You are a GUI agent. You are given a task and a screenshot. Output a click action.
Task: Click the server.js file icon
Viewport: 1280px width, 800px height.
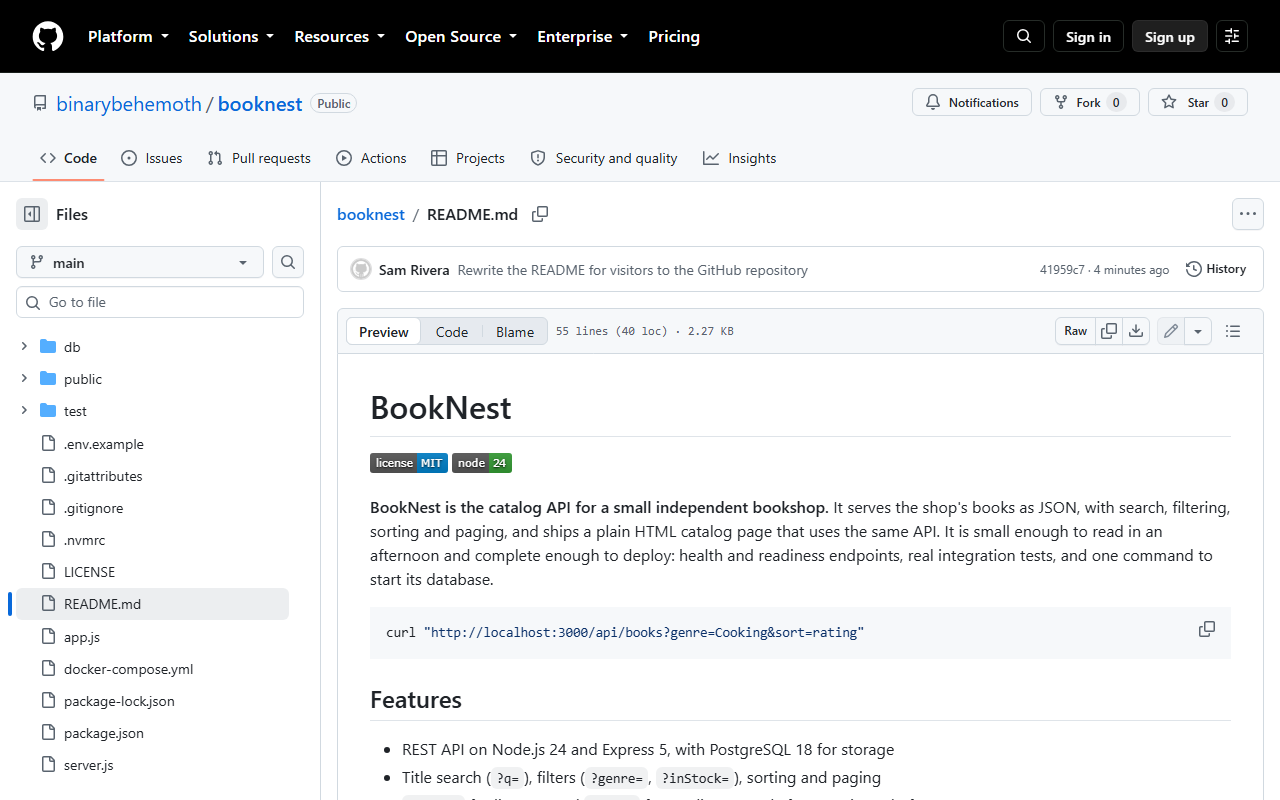[x=48, y=765]
